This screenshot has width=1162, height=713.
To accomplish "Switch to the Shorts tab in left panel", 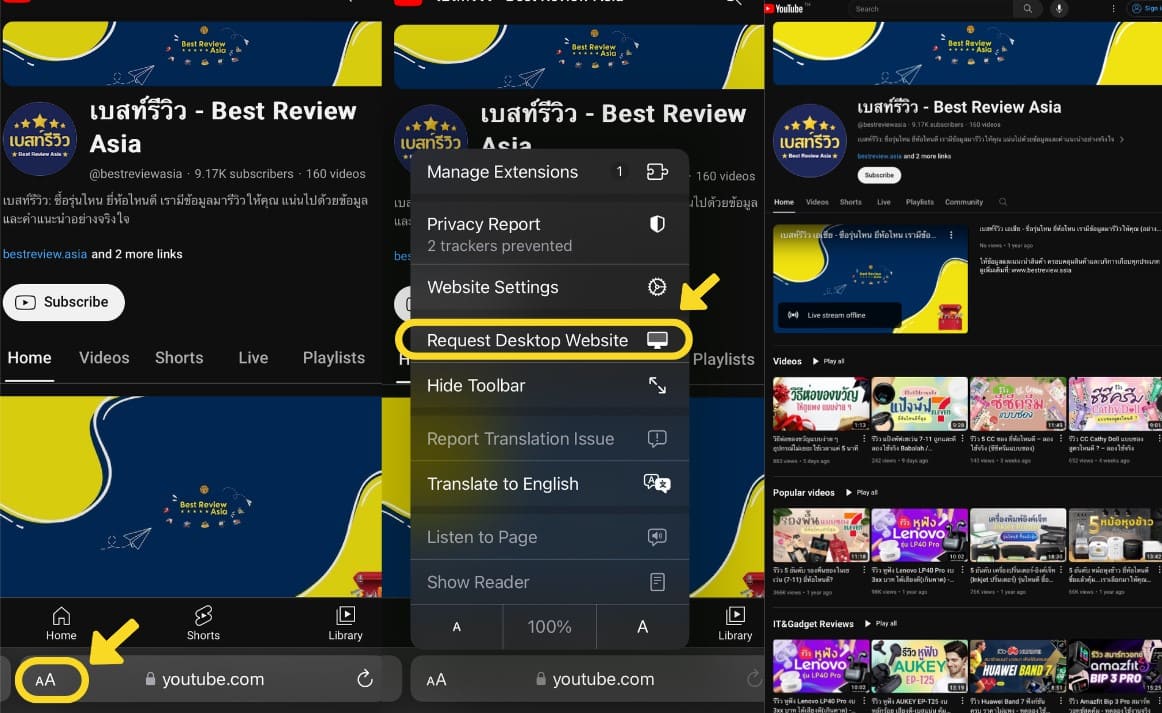I will (179, 358).
